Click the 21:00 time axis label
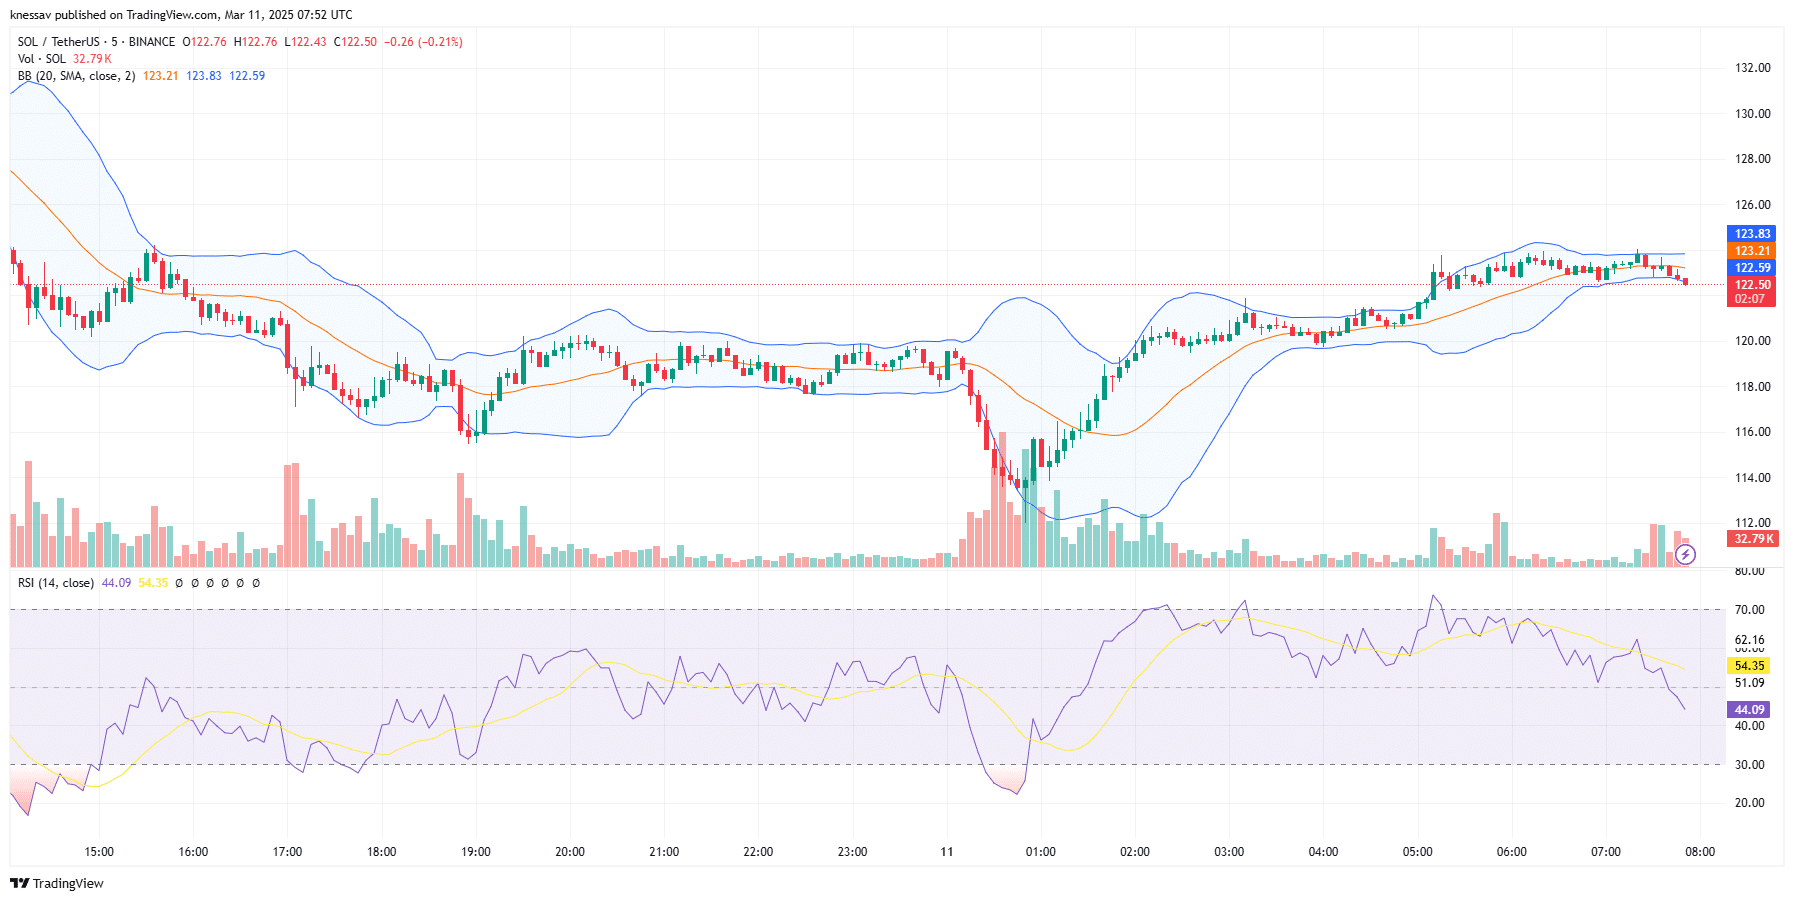Viewport: 1794px width, 901px height. pyautogui.click(x=664, y=852)
